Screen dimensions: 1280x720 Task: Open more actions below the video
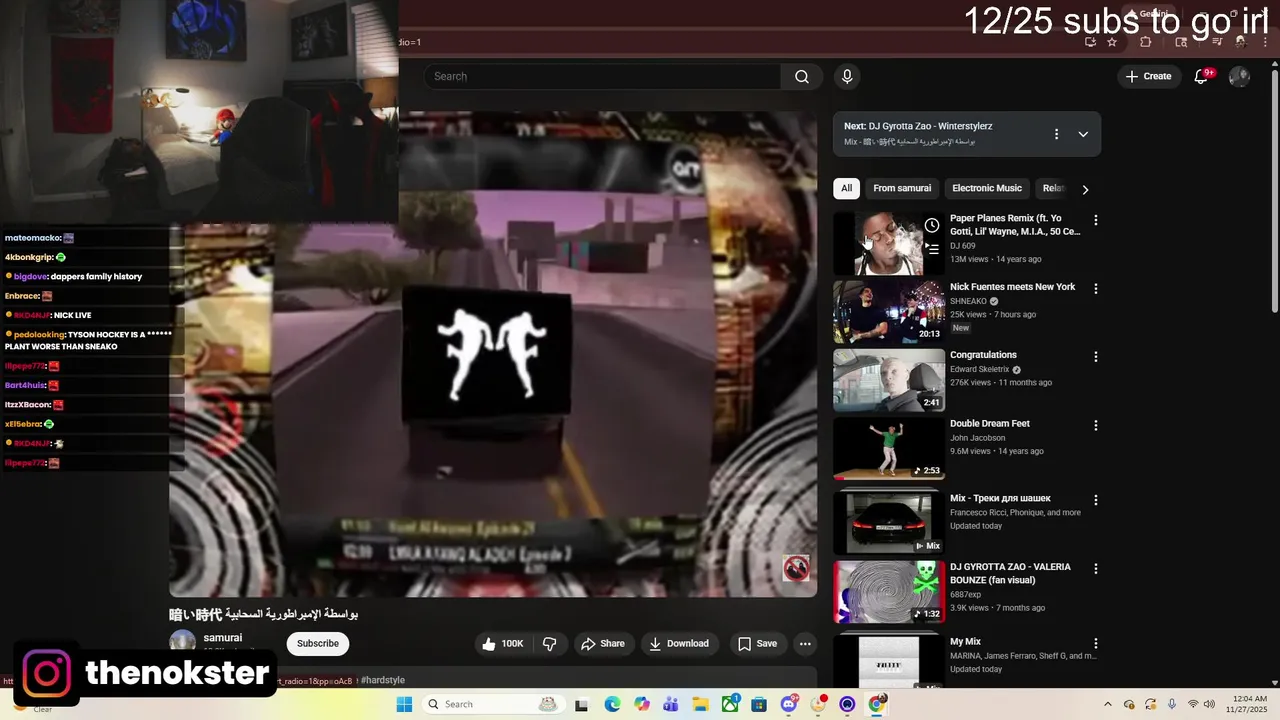pyautogui.click(x=805, y=644)
